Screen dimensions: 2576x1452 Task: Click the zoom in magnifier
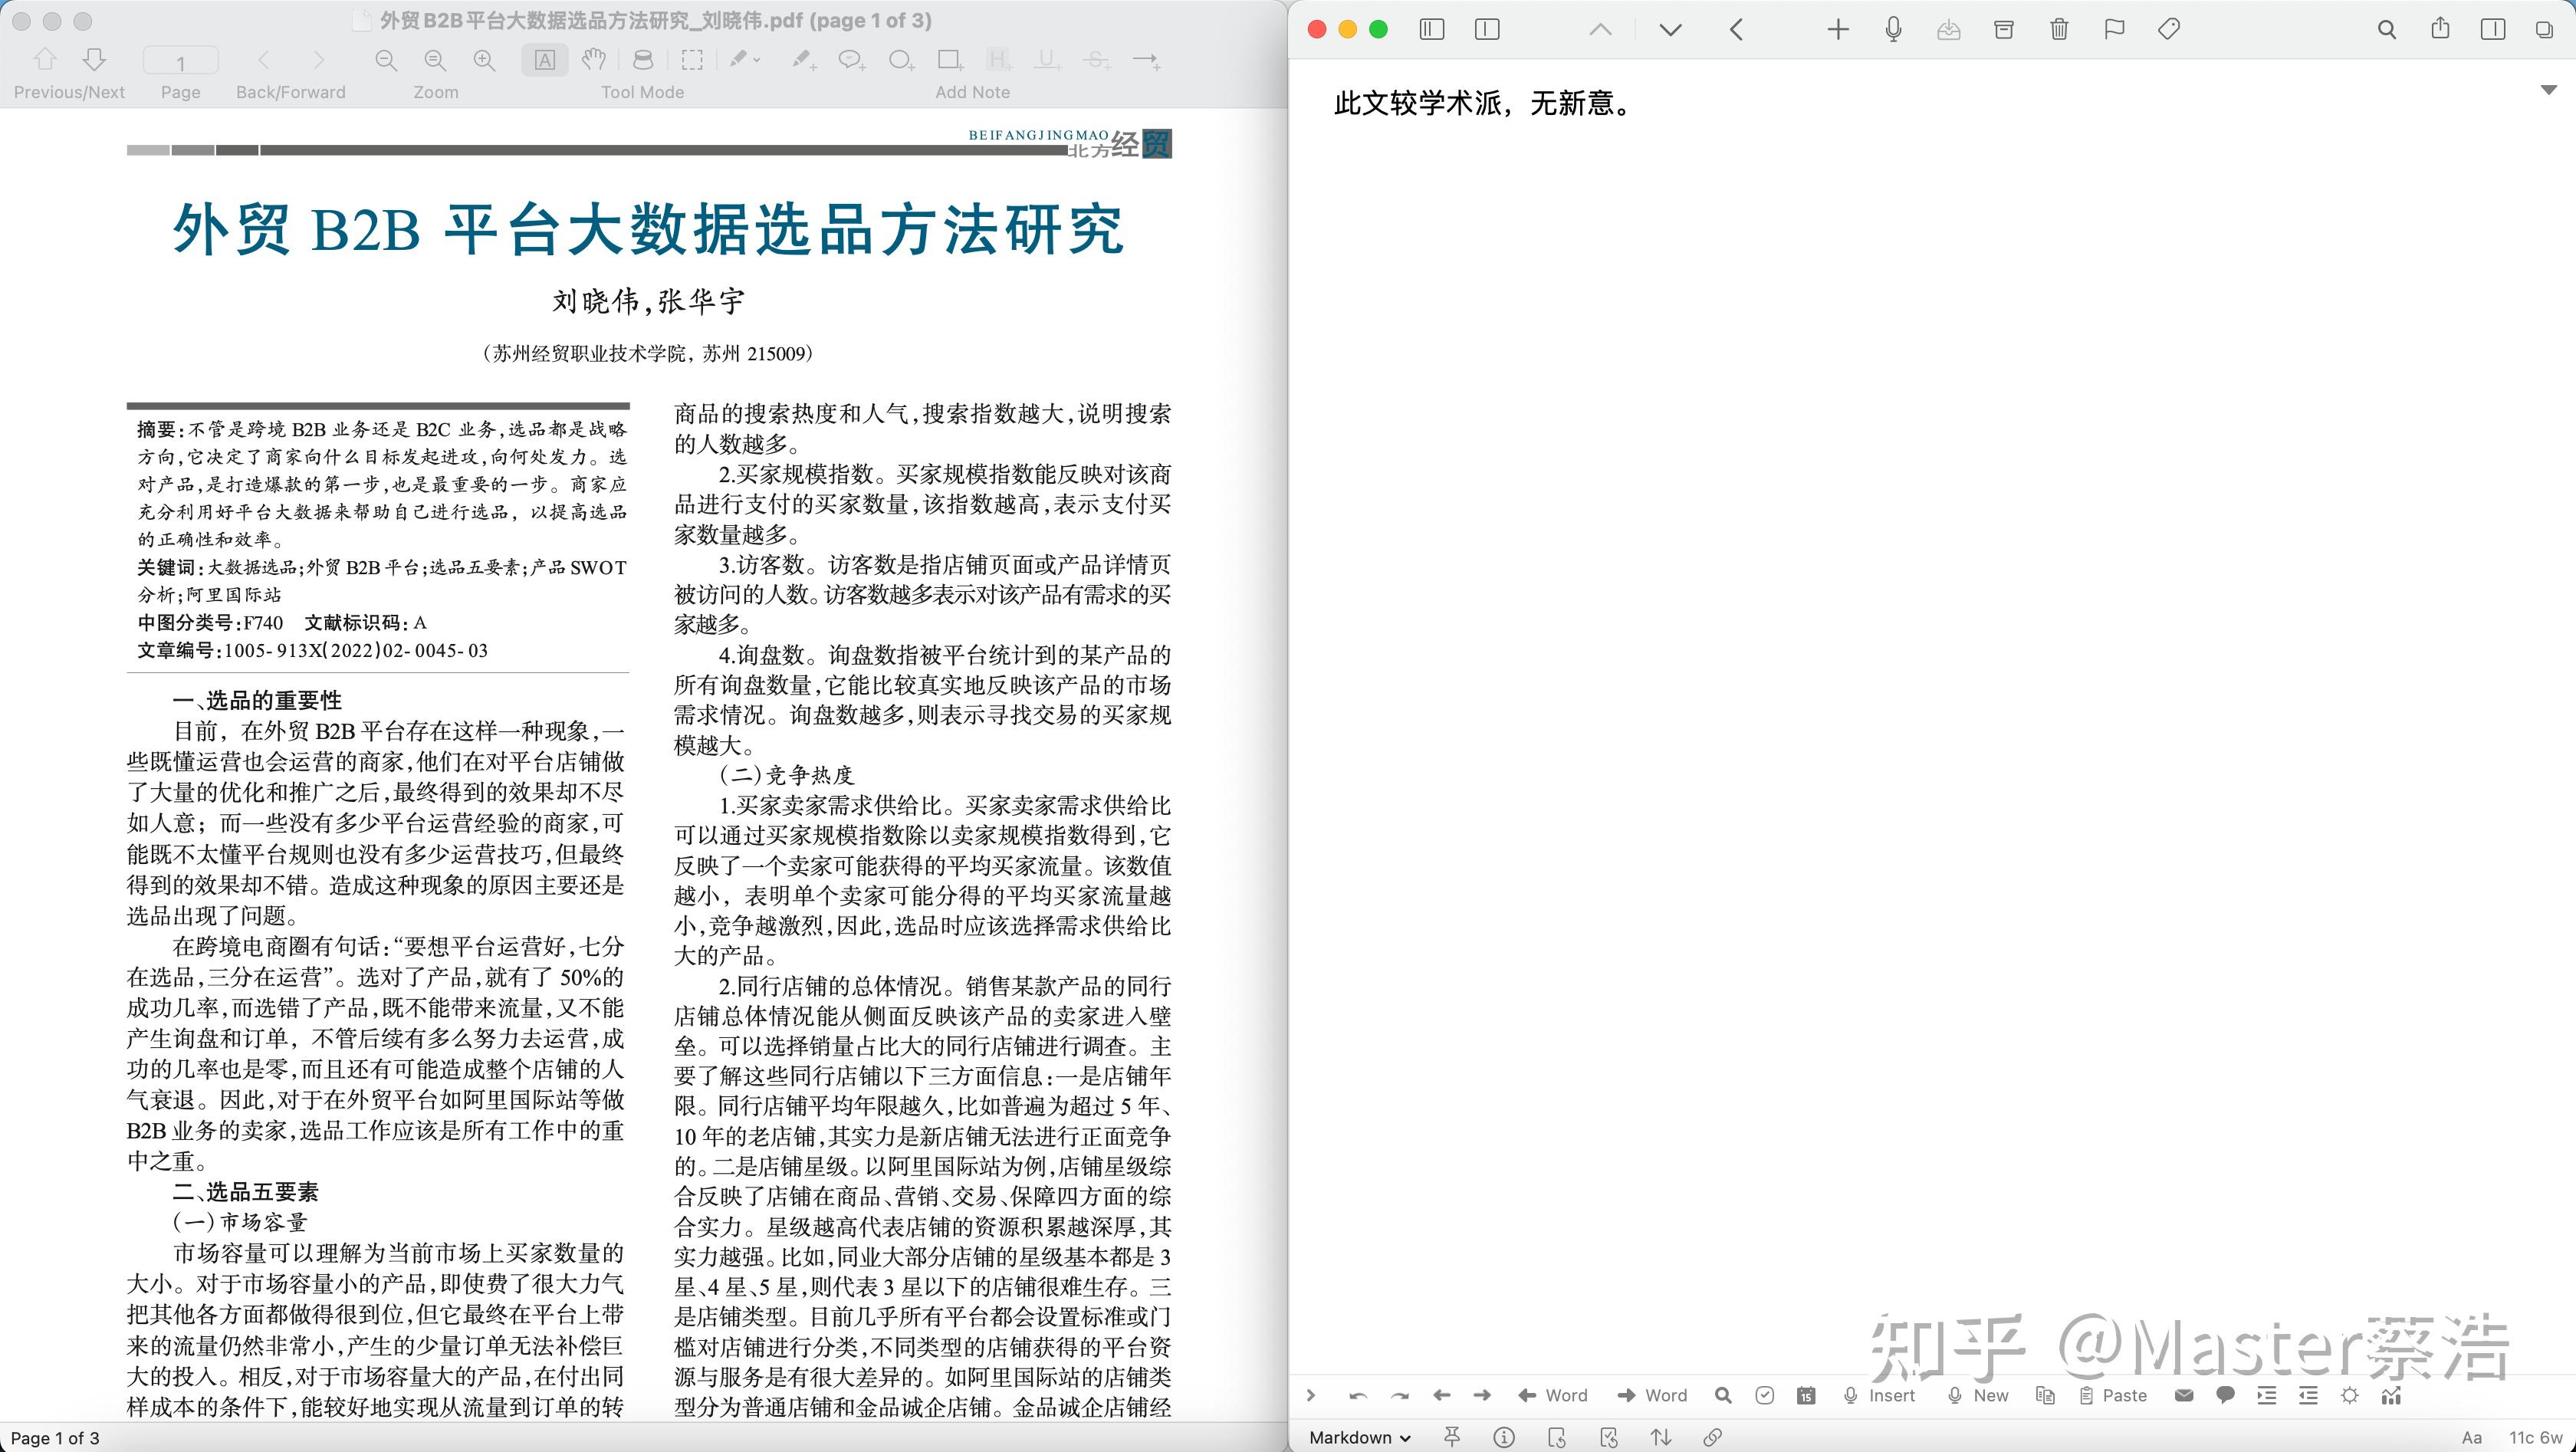click(x=485, y=61)
